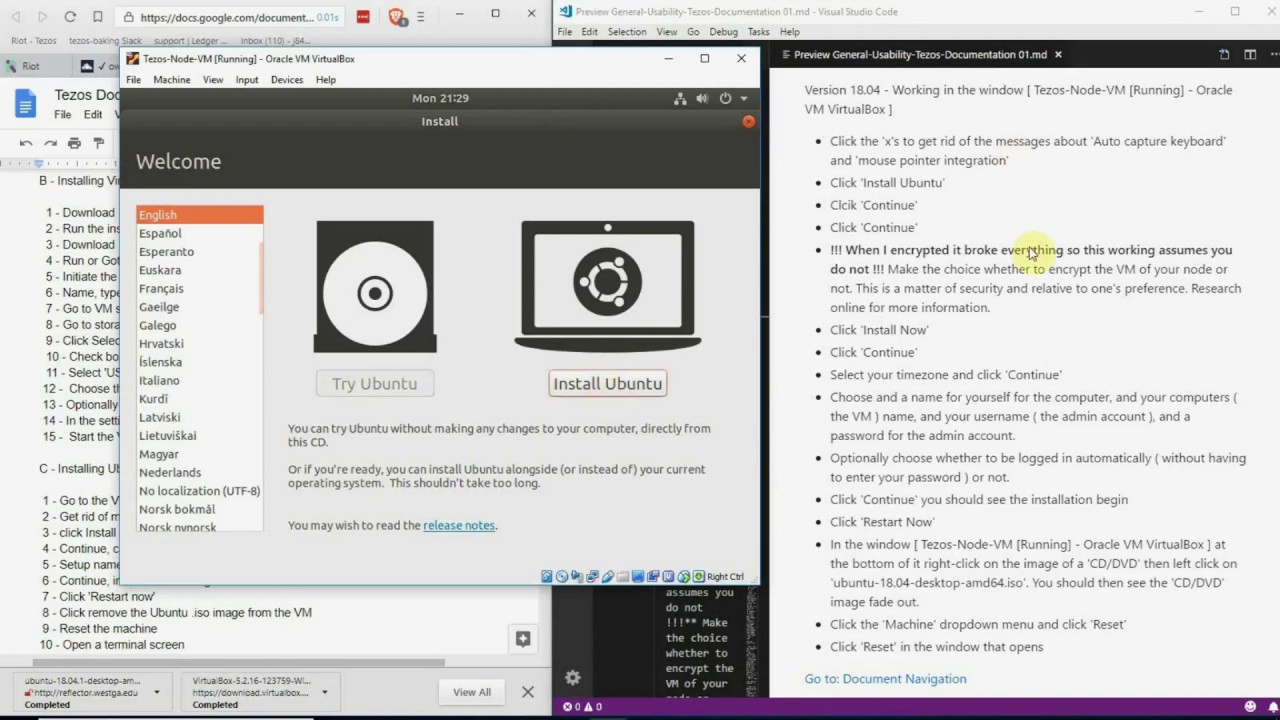Click VS Code errors and warnings status
Viewport: 1280px width, 720px height.
(x=582, y=707)
